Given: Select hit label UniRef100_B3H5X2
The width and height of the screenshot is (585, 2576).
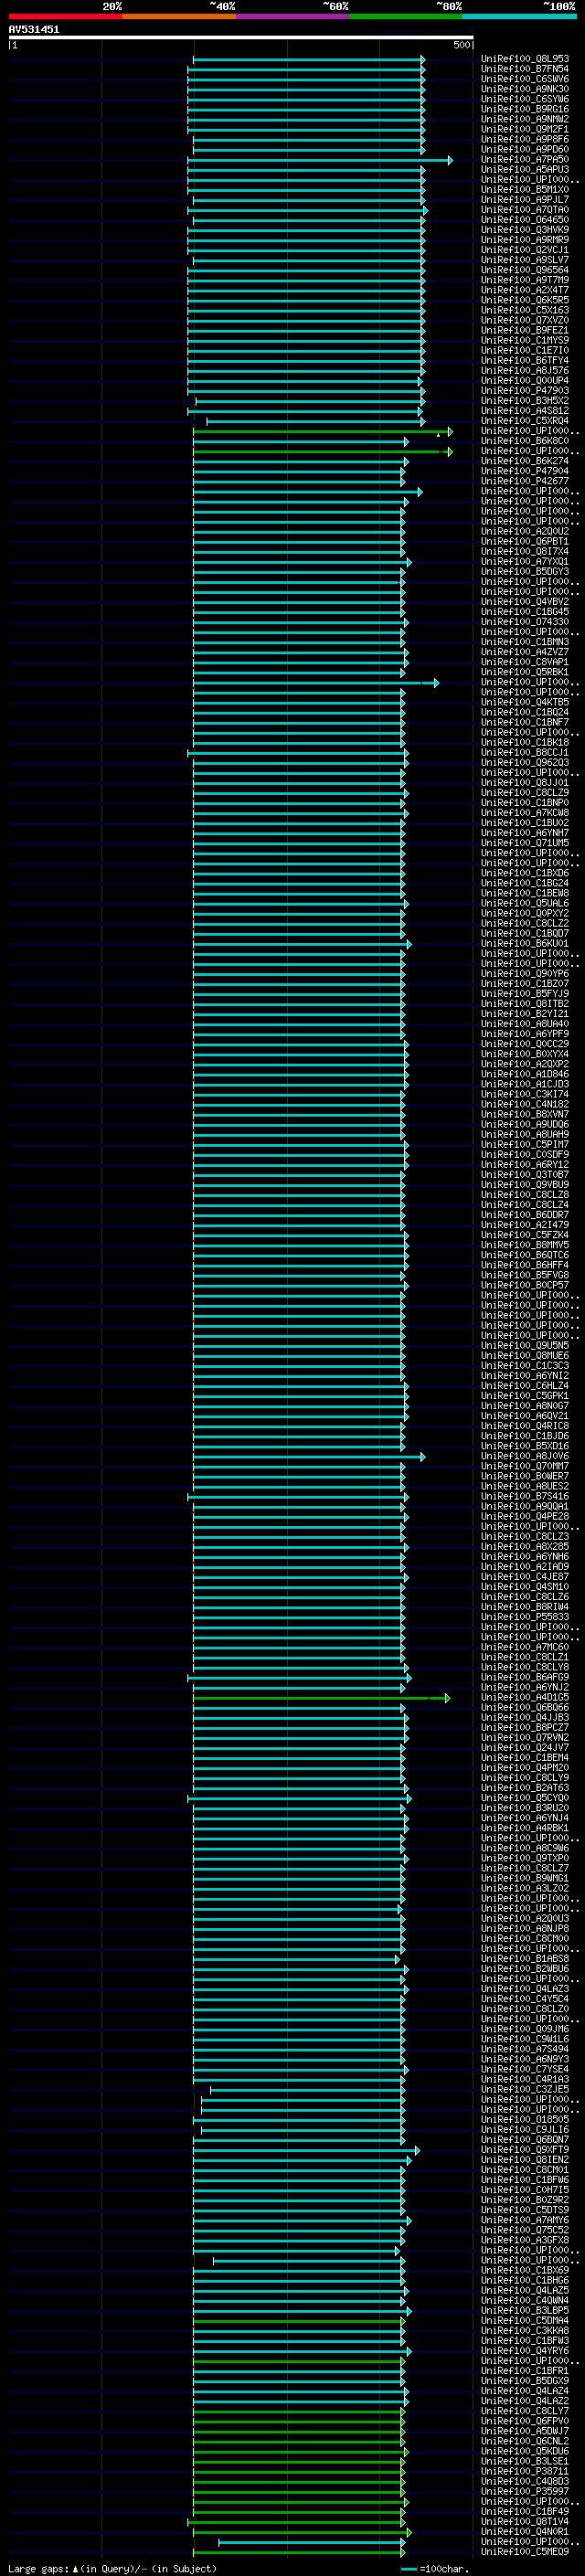Looking at the screenshot, I should pos(525,401).
